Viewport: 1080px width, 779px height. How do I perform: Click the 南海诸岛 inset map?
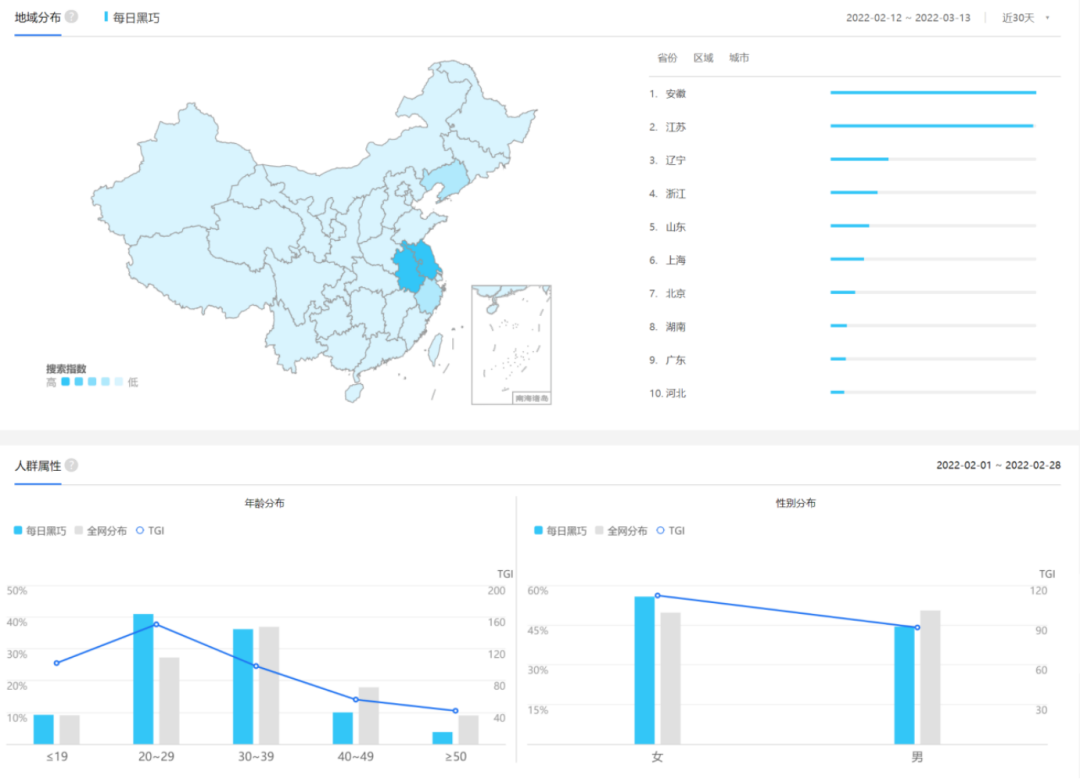pyautogui.click(x=511, y=344)
